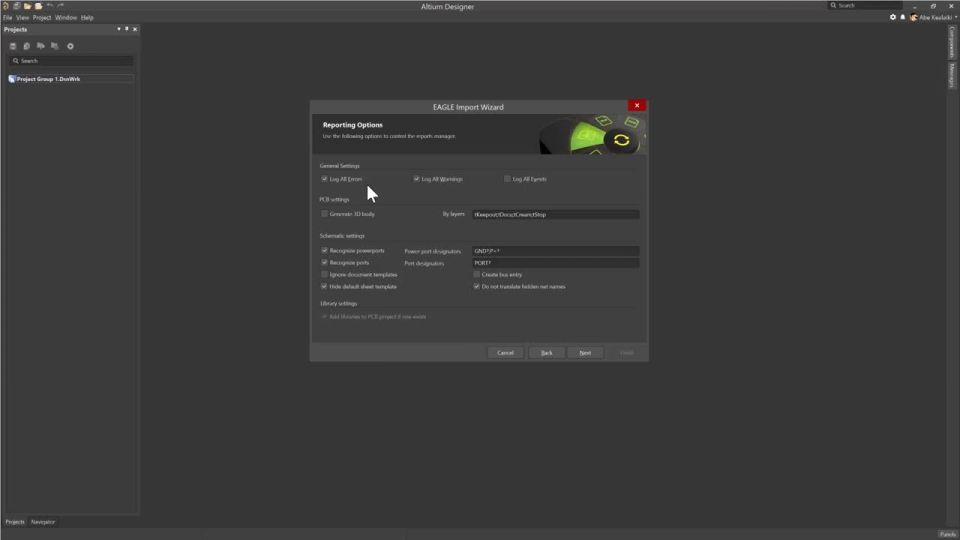Open the Messages side panel tab
The image size is (960, 540).
(x=951, y=75)
